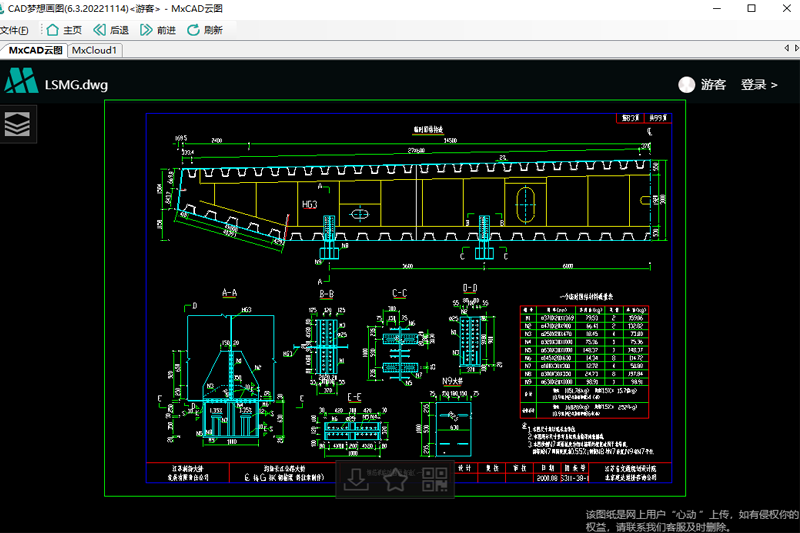Image resolution: width=800 pixels, height=533 pixels.
Task: Select the MxCAD云图 tab
Action: pyautogui.click(x=34, y=50)
